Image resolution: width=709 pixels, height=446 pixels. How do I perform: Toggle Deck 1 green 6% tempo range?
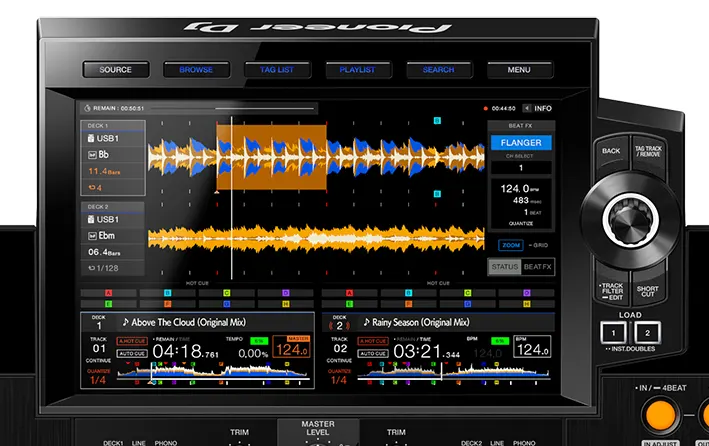259,341
